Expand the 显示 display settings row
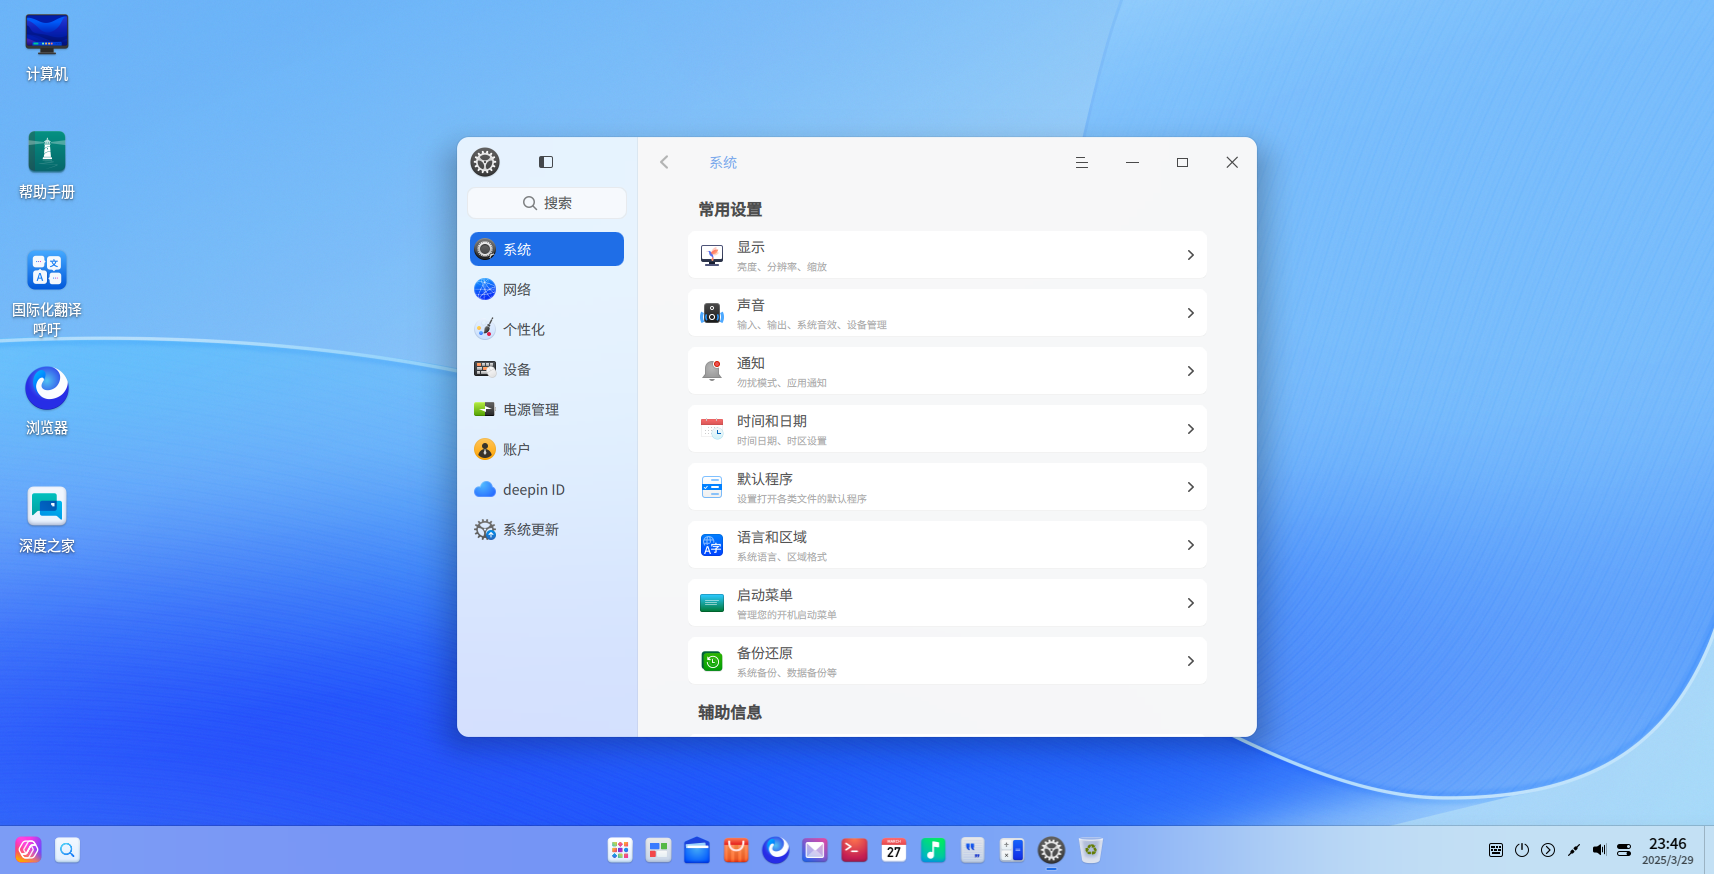The width and height of the screenshot is (1714, 874). [x=946, y=255]
